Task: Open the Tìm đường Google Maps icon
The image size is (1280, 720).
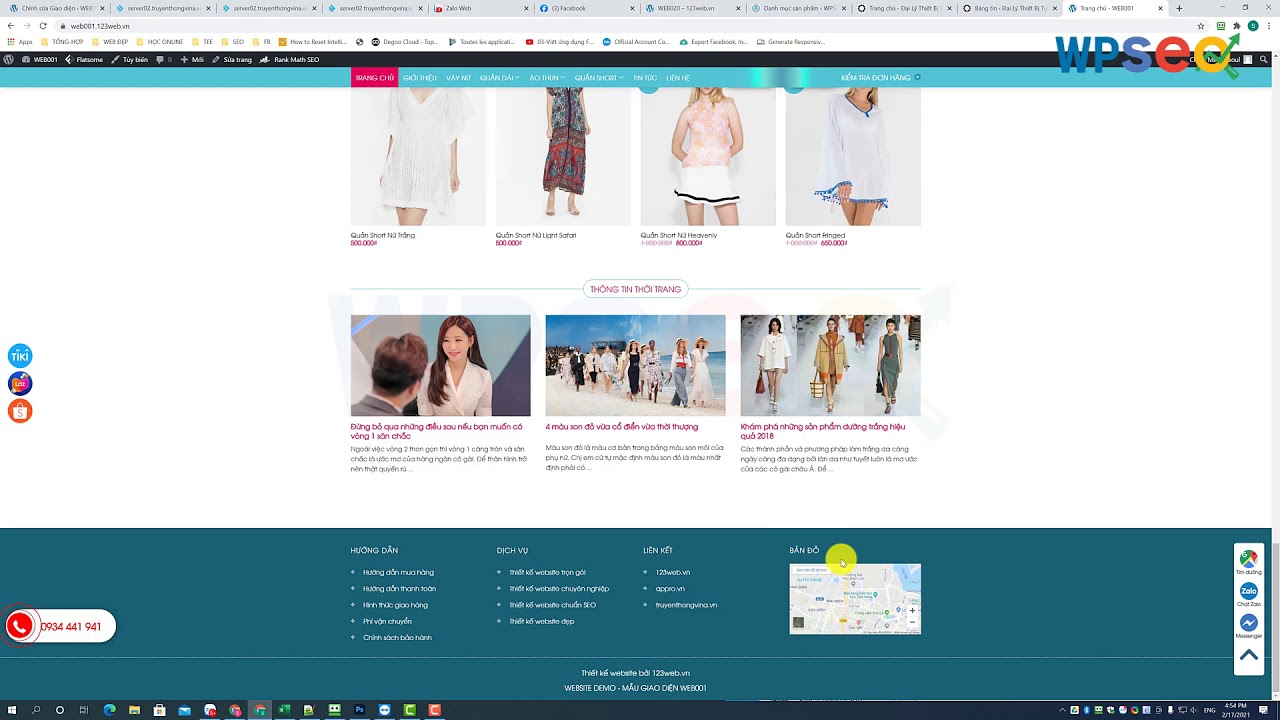Action: click(1249, 559)
